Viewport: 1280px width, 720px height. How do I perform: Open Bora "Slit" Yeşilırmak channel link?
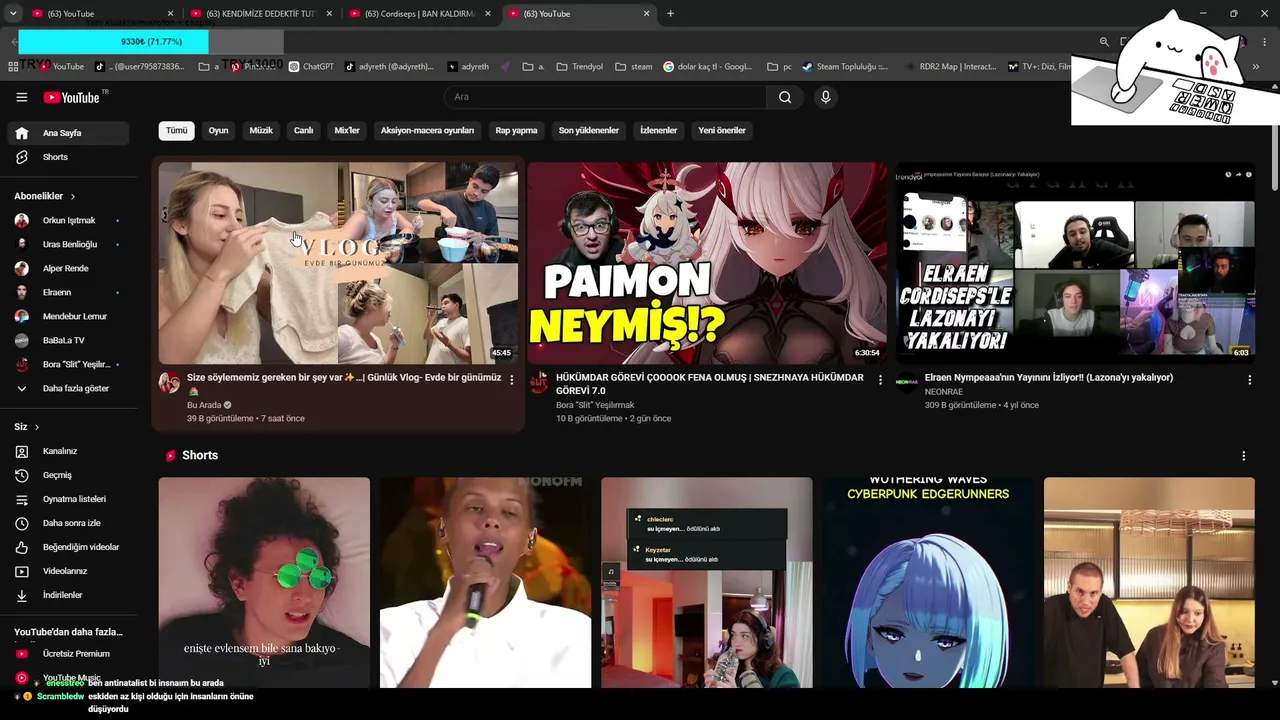point(595,405)
